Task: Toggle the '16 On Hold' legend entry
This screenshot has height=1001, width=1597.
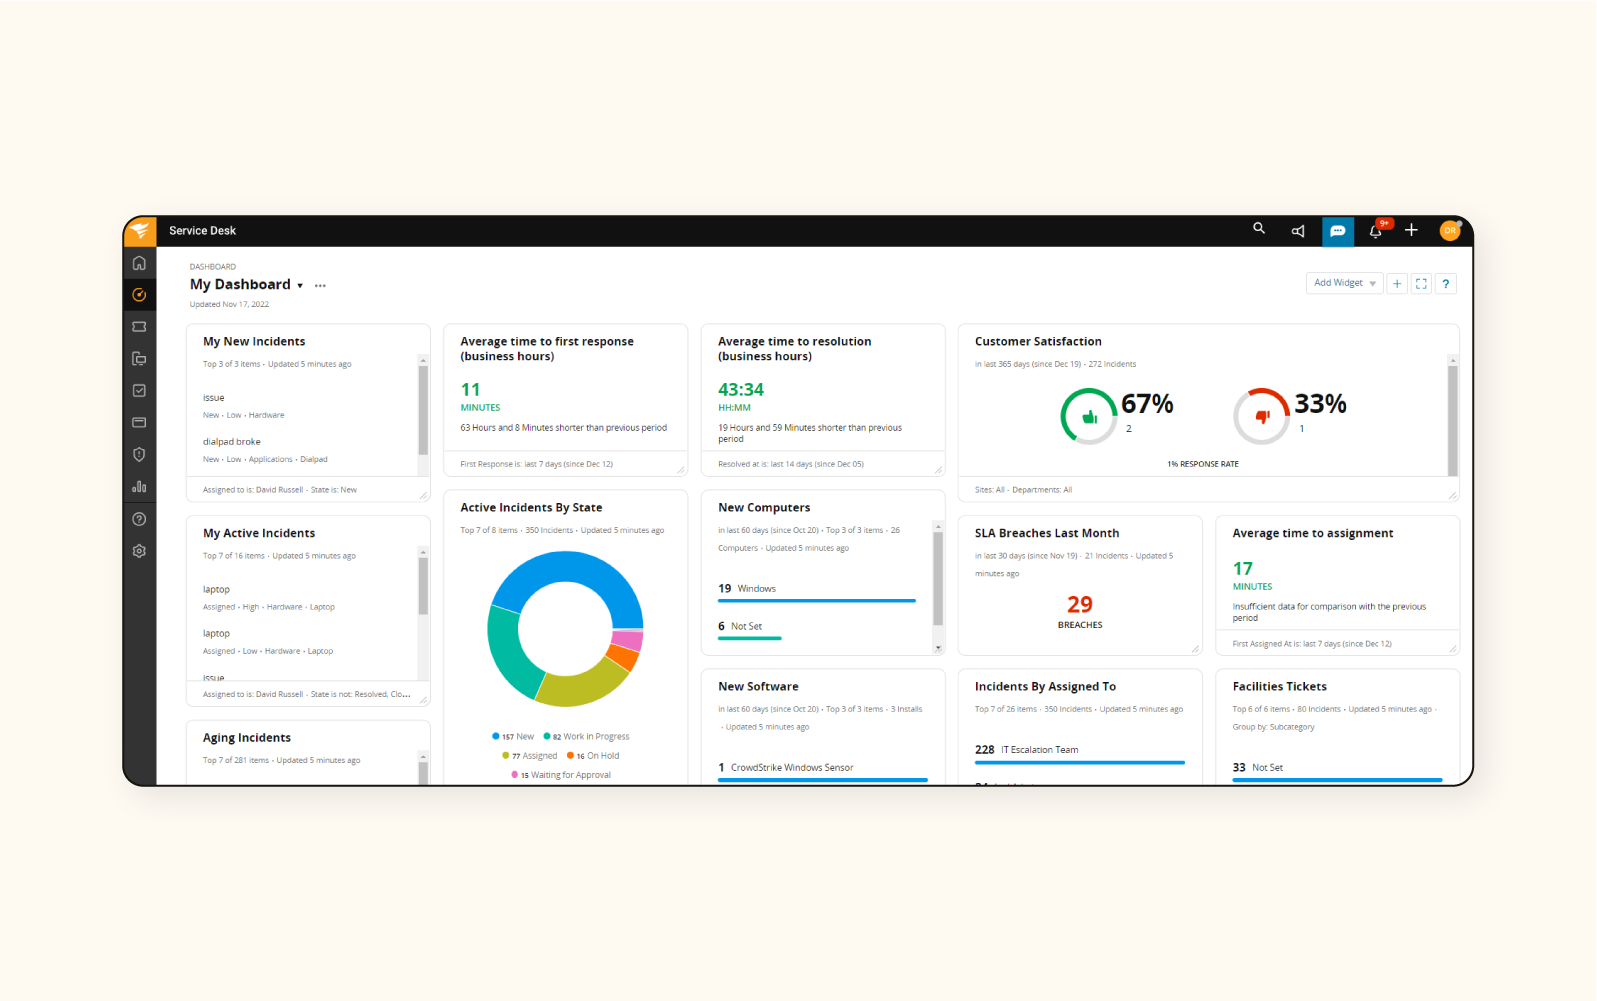Action: pyautogui.click(x=593, y=756)
